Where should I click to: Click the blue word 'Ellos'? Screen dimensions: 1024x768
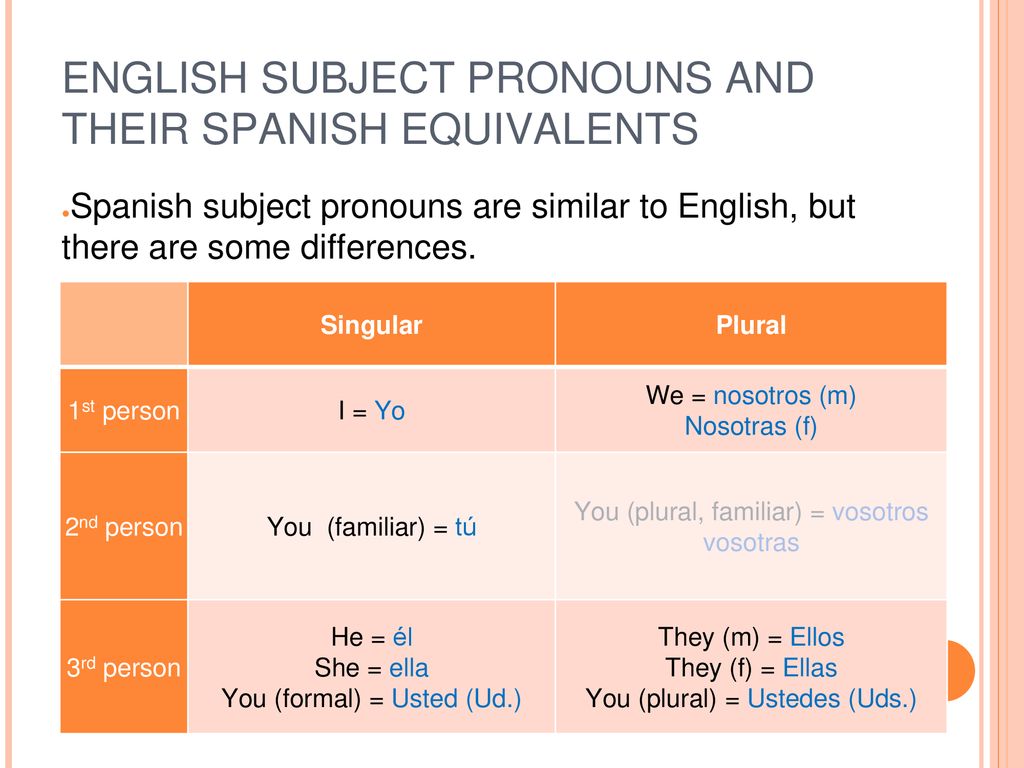tap(817, 637)
